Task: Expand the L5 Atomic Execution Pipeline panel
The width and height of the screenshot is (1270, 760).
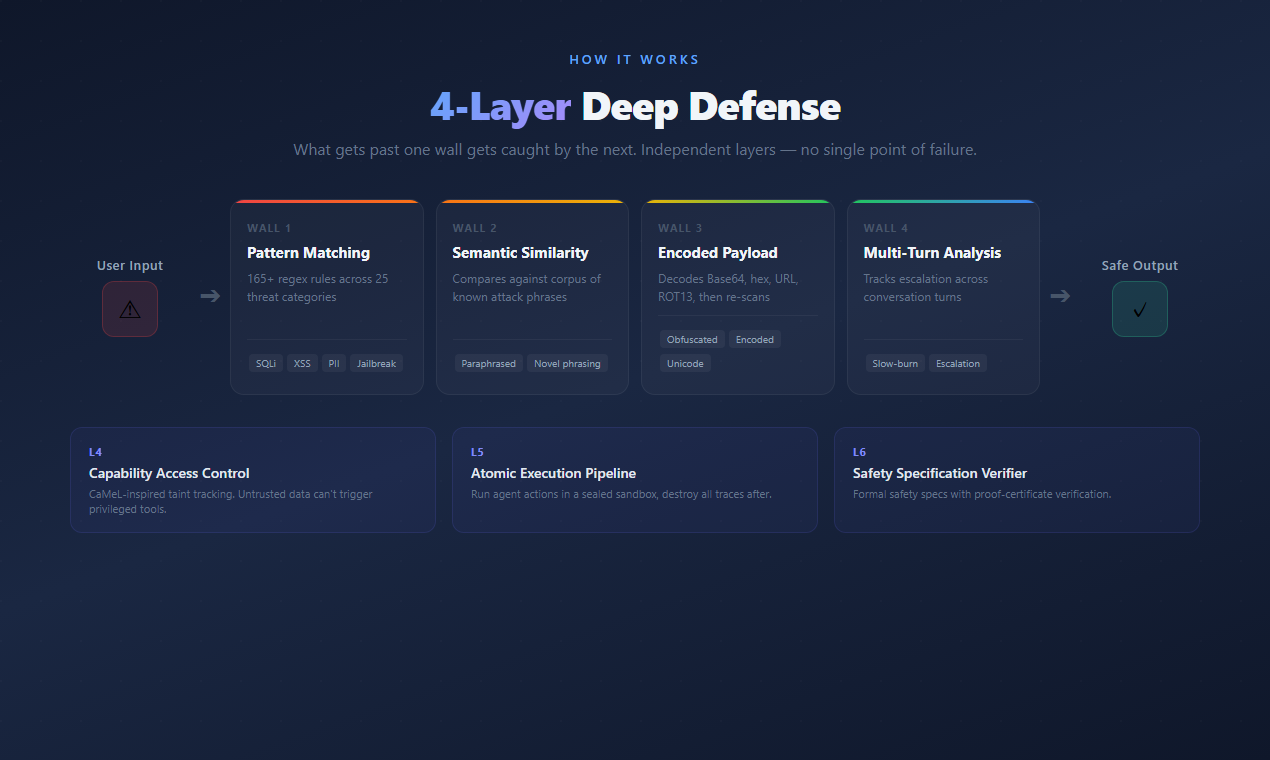Action: [x=634, y=480]
